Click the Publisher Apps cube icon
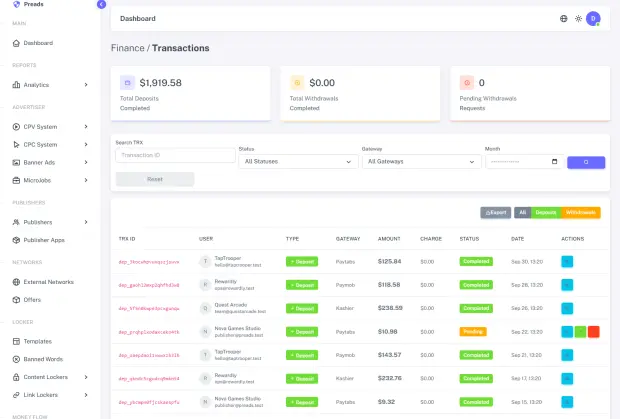Image resolution: width=620 pixels, height=419 pixels. pyautogui.click(x=16, y=240)
